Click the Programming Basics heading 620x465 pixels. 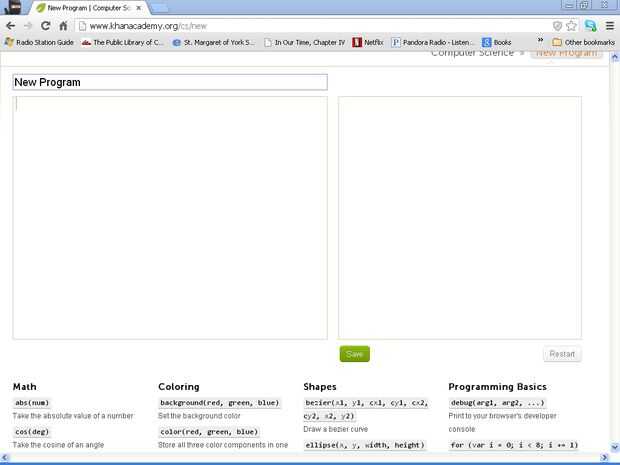(x=497, y=387)
